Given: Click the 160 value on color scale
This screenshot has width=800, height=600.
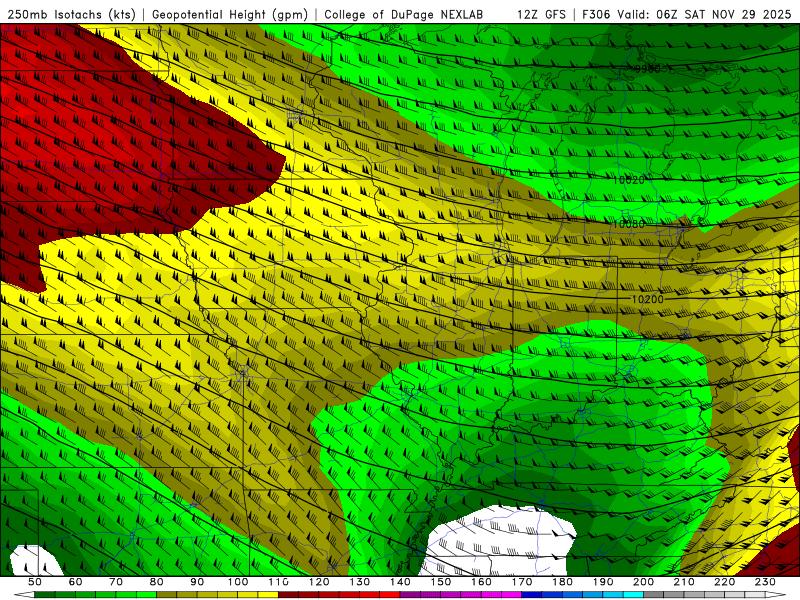Looking at the screenshot, I should pos(481,582).
